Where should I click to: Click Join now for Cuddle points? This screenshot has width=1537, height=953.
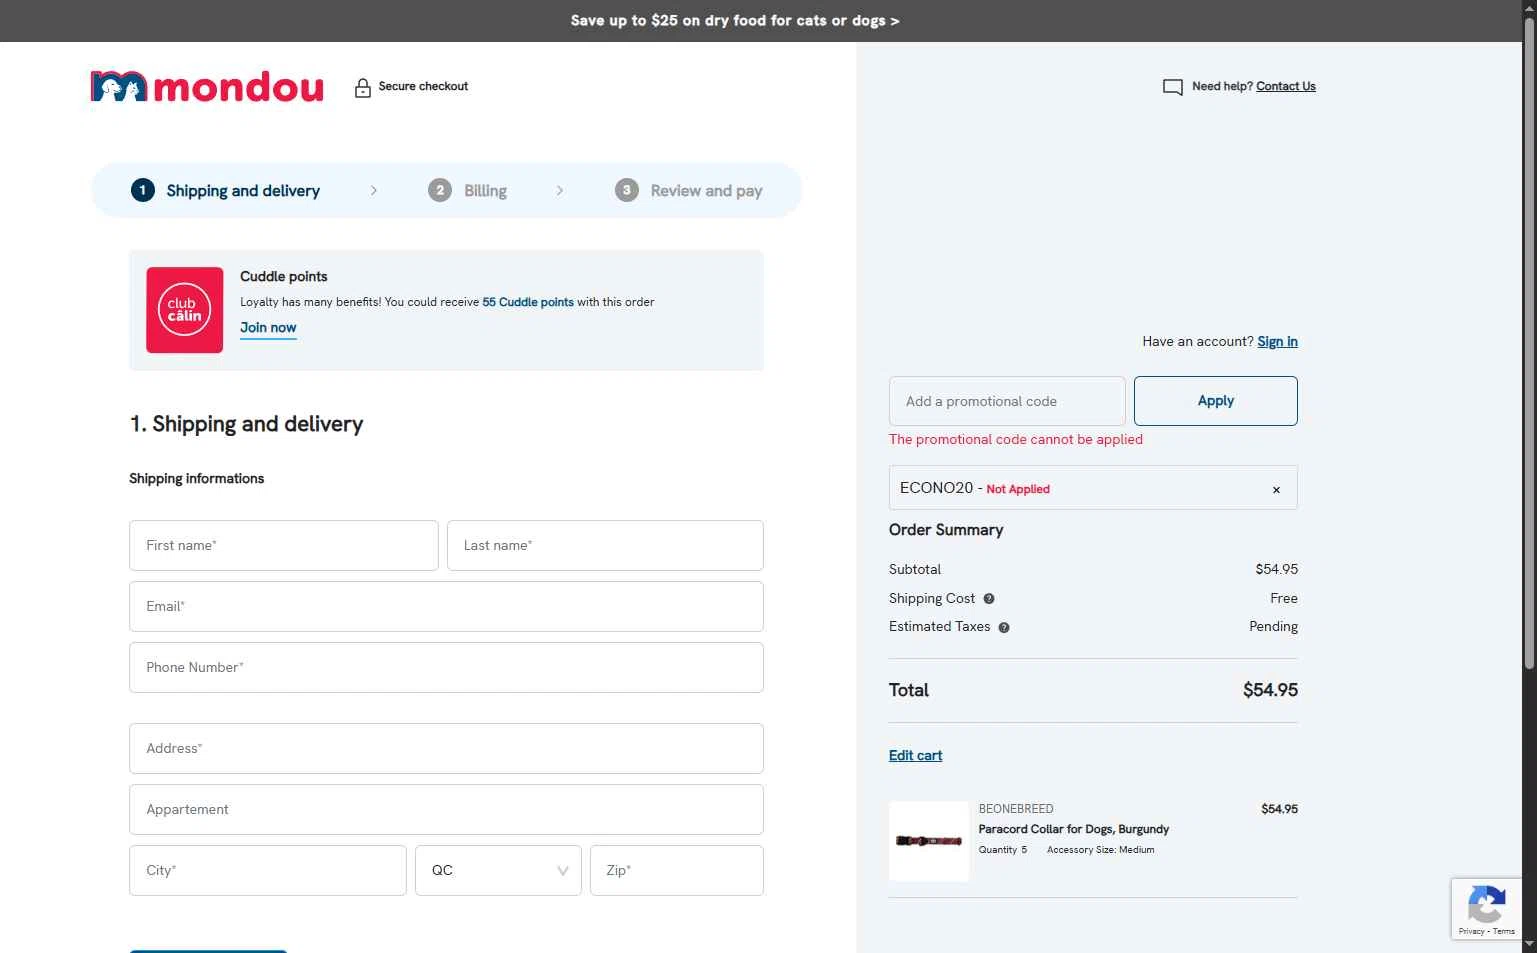268,328
